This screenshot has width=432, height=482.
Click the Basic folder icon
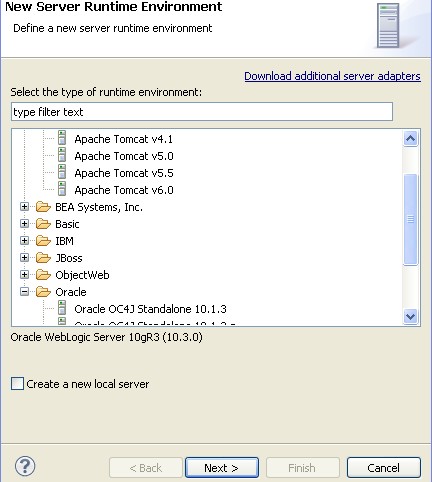tap(43, 224)
